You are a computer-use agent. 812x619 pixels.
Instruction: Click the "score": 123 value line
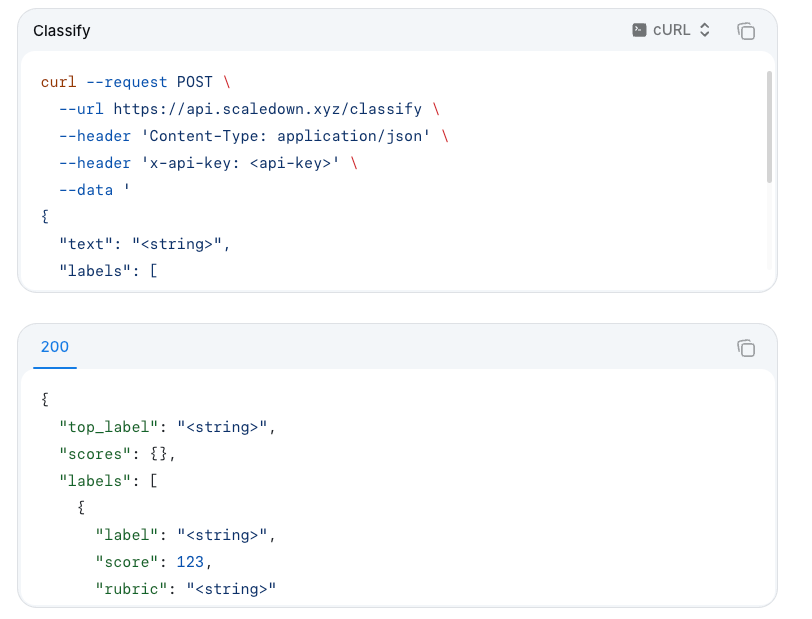point(154,562)
